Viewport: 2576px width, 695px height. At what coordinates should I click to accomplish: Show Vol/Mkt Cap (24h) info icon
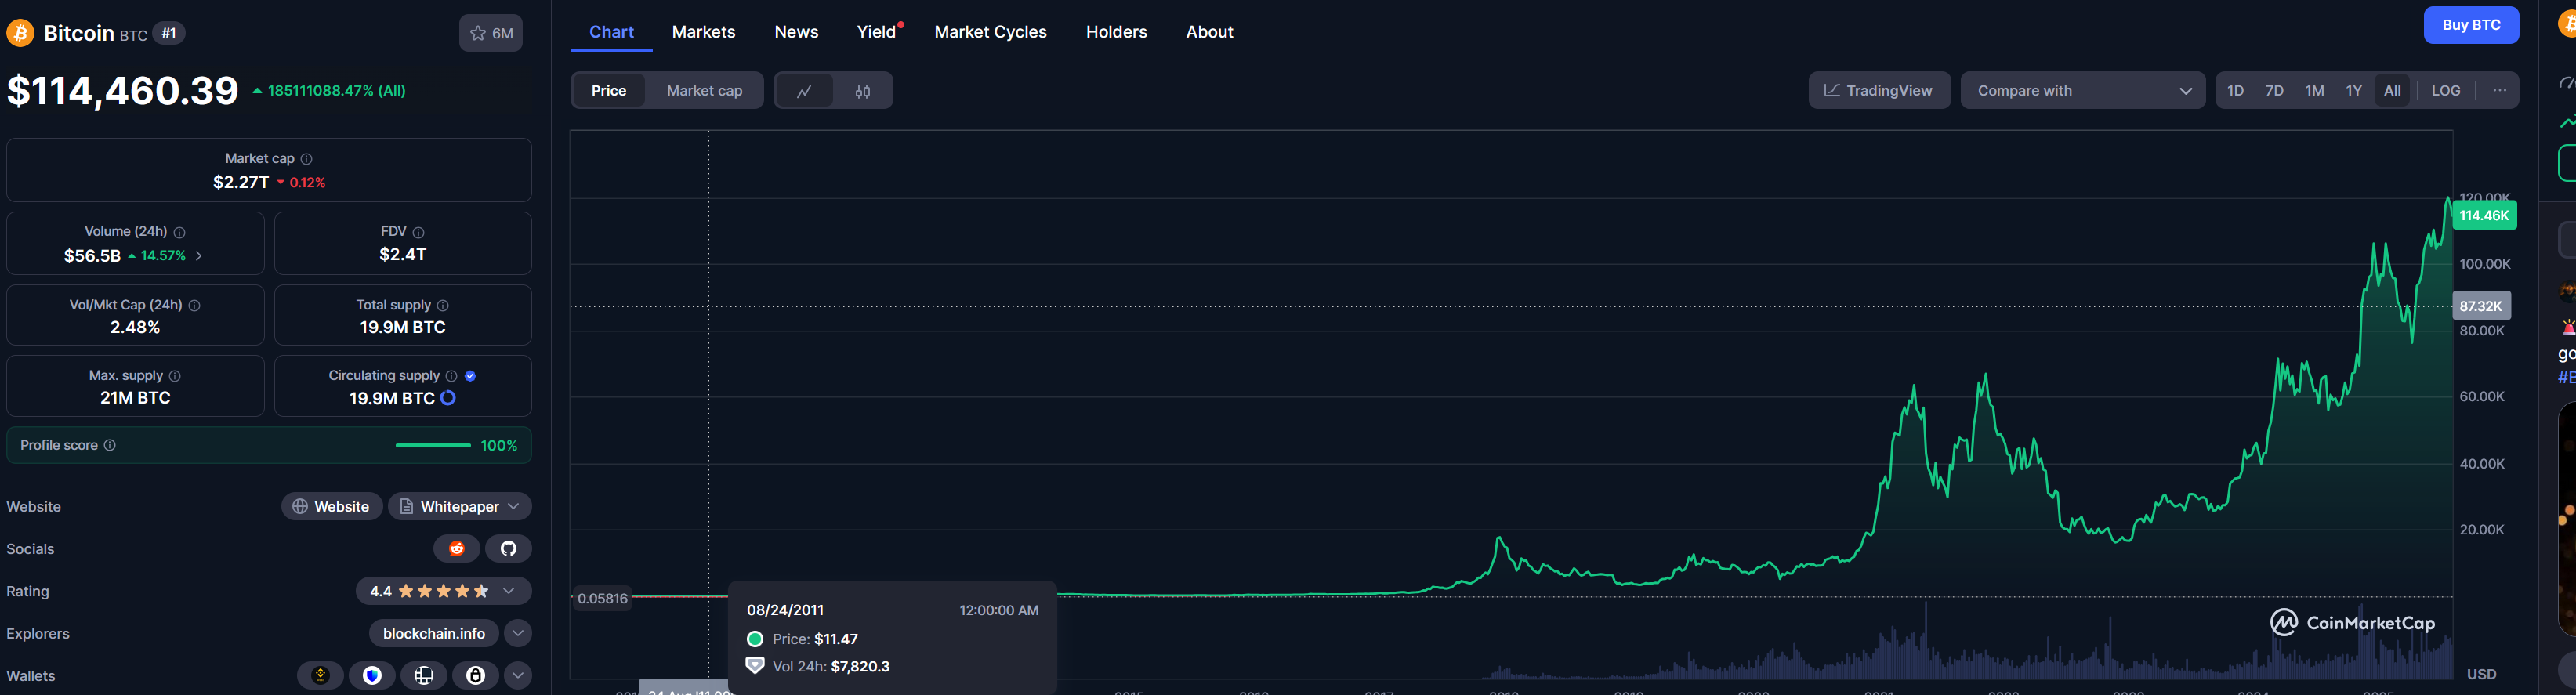(195, 305)
